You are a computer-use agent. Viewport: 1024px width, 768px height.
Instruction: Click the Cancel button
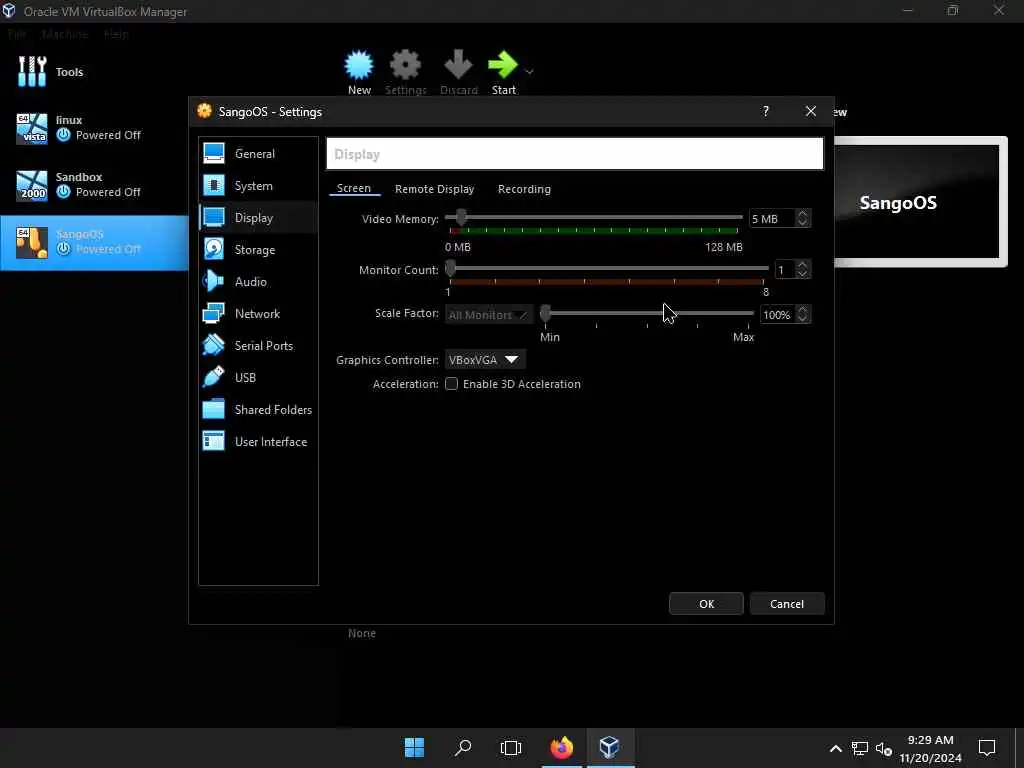click(787, 603)
